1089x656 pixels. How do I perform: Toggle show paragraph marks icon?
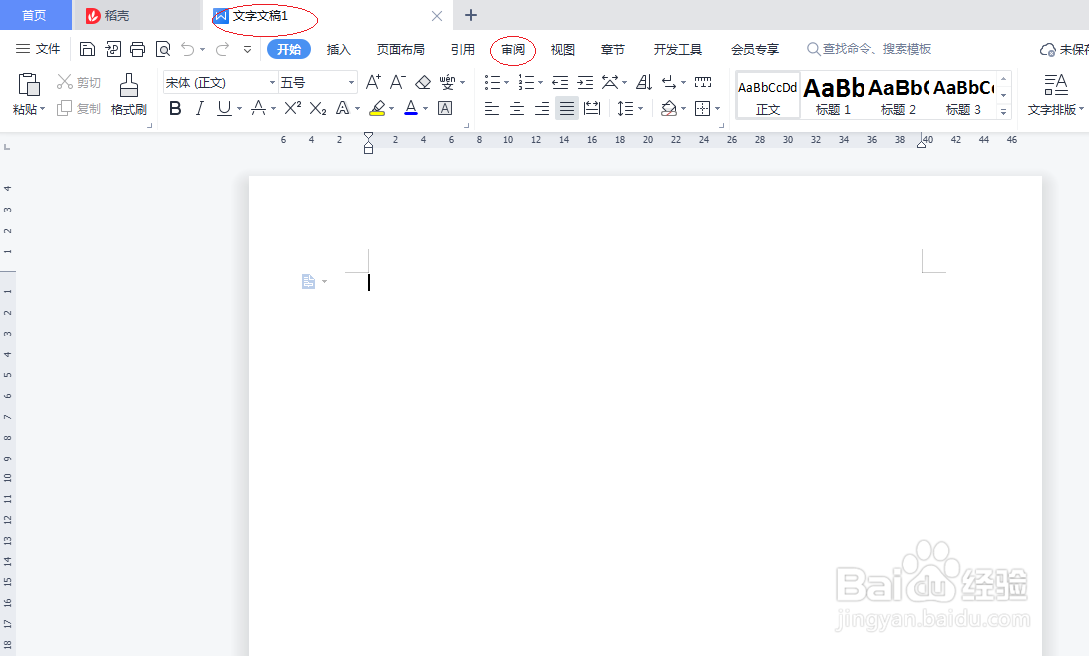pyautogui.click(x=669, y=82)
